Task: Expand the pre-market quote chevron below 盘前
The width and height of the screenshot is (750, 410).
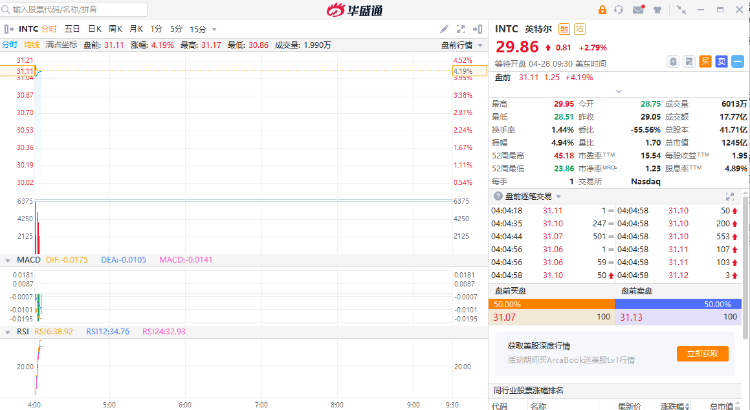Action: click(x=617, y=90)
